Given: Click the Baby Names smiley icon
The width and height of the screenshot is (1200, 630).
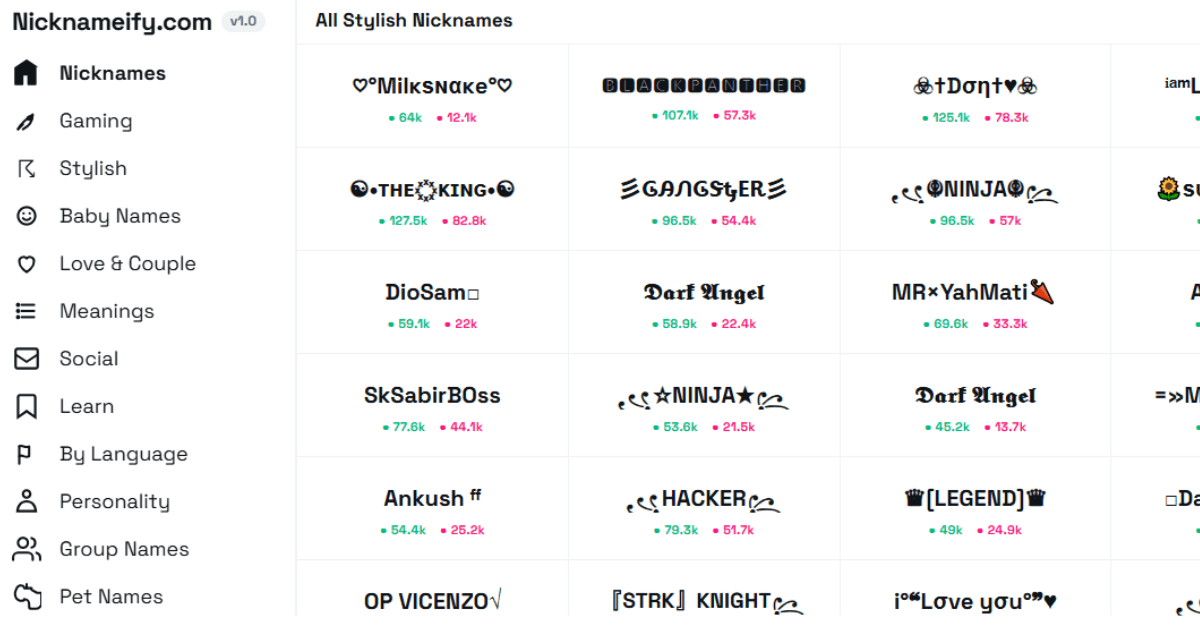Looking at the screenshot, I should pos(26,216).
